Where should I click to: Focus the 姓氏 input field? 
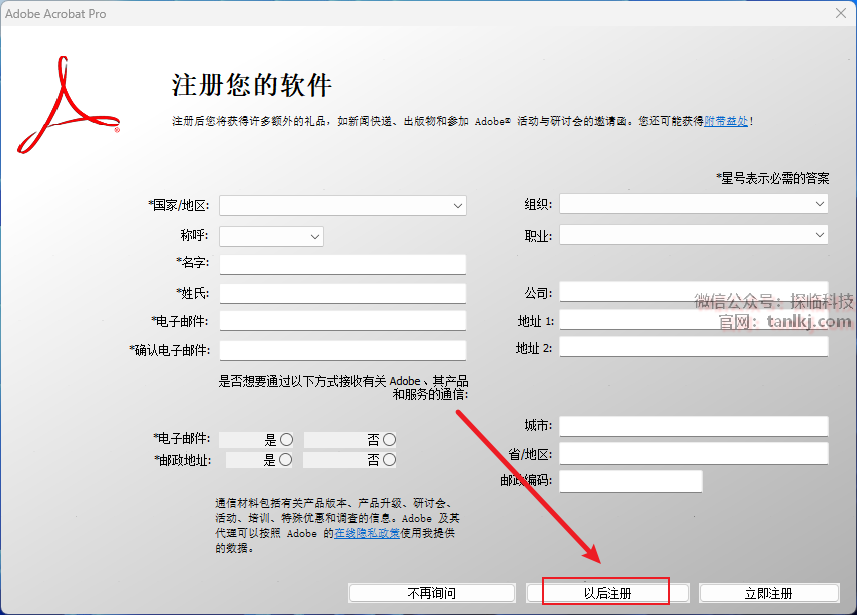point(343,293)
